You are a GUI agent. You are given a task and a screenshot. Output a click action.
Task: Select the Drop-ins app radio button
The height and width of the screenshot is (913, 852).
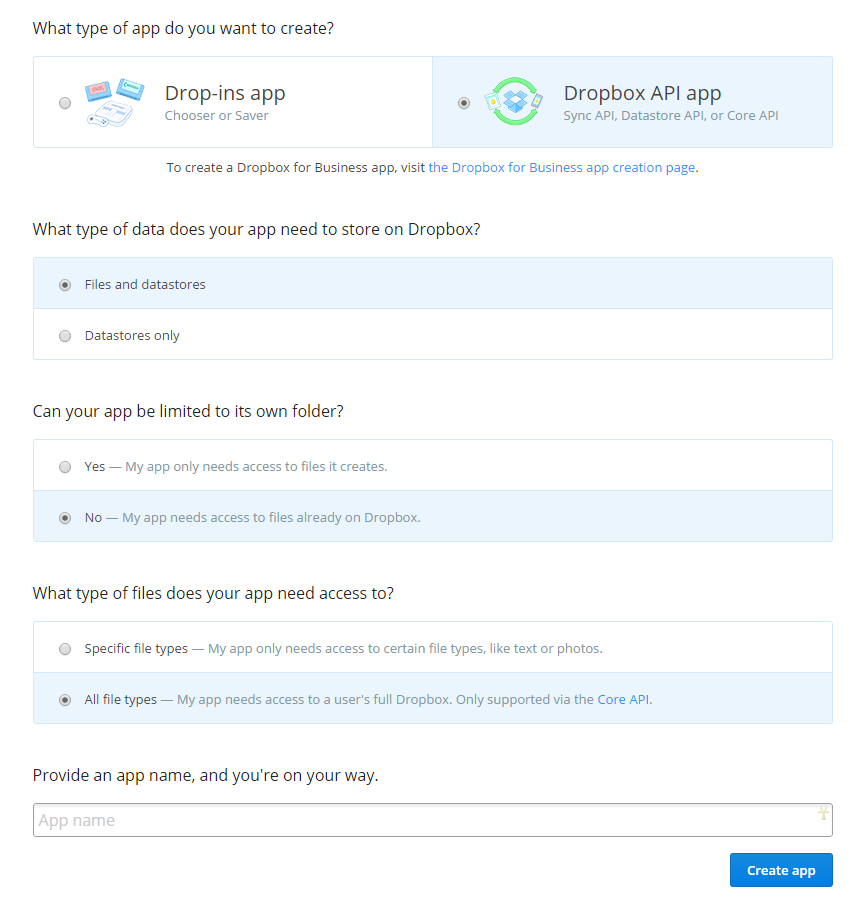click(x=65, y=103)
